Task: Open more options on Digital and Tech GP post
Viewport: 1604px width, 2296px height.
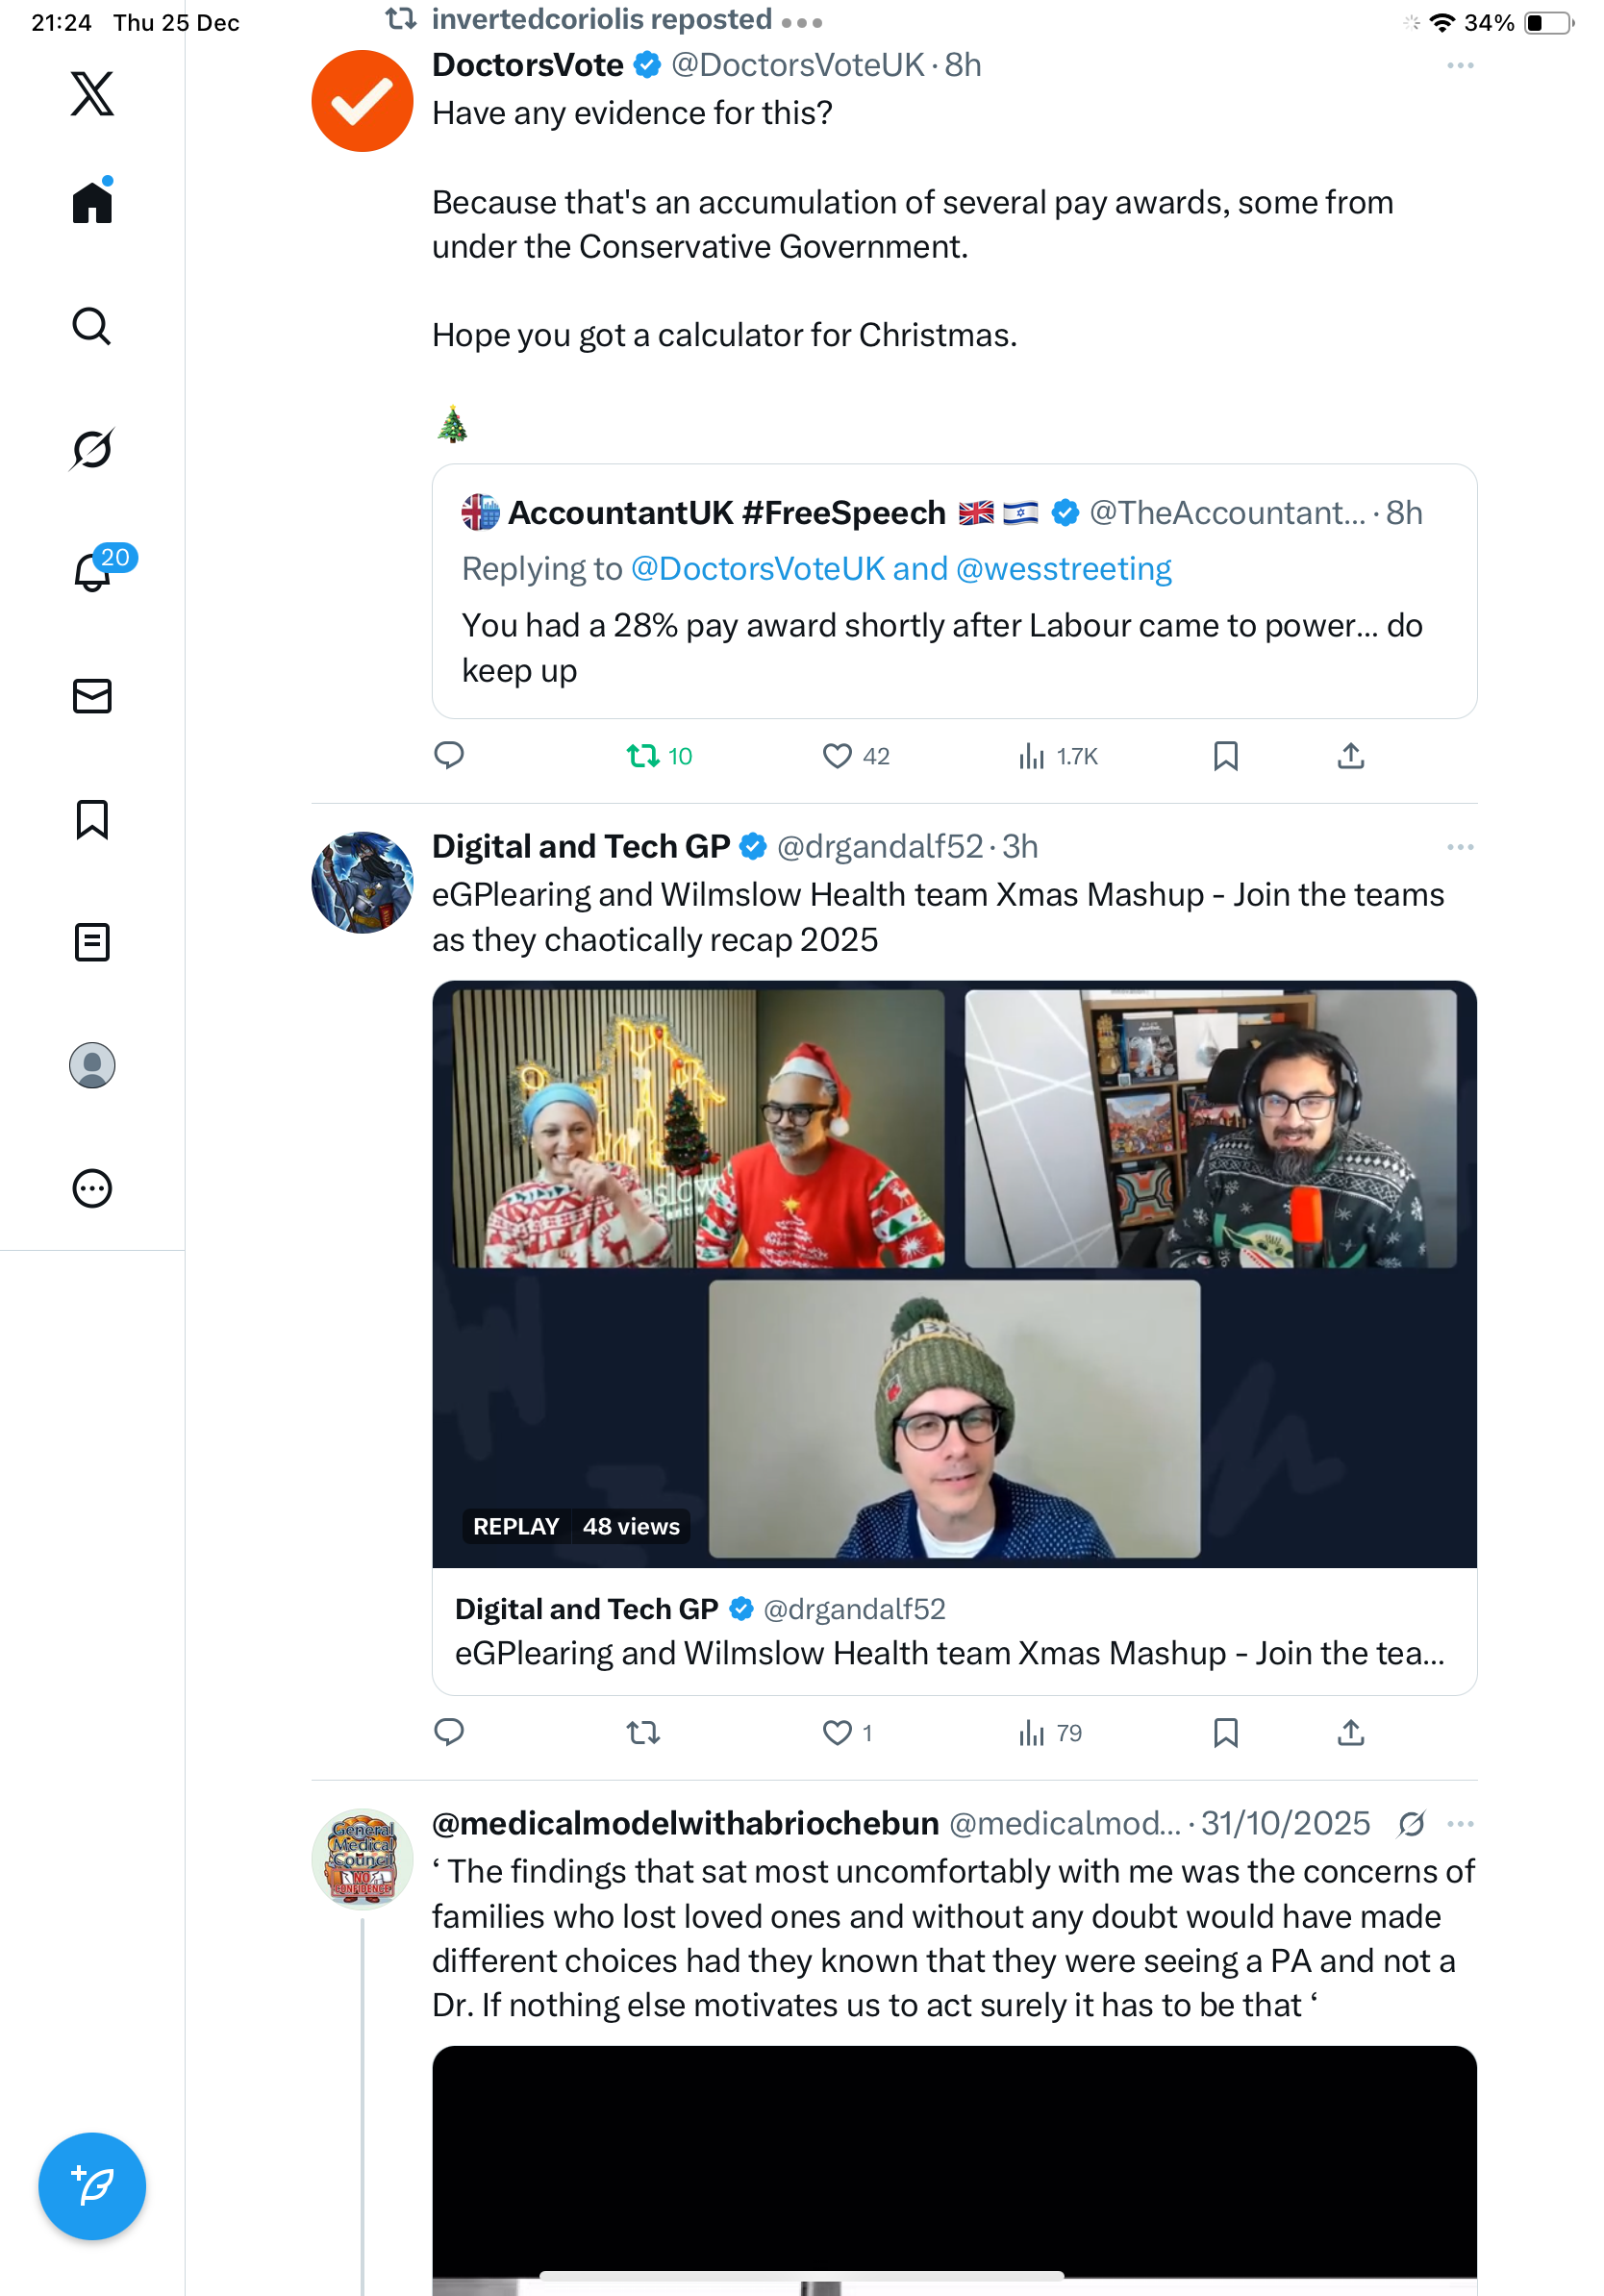Action: click(1460, 847)
